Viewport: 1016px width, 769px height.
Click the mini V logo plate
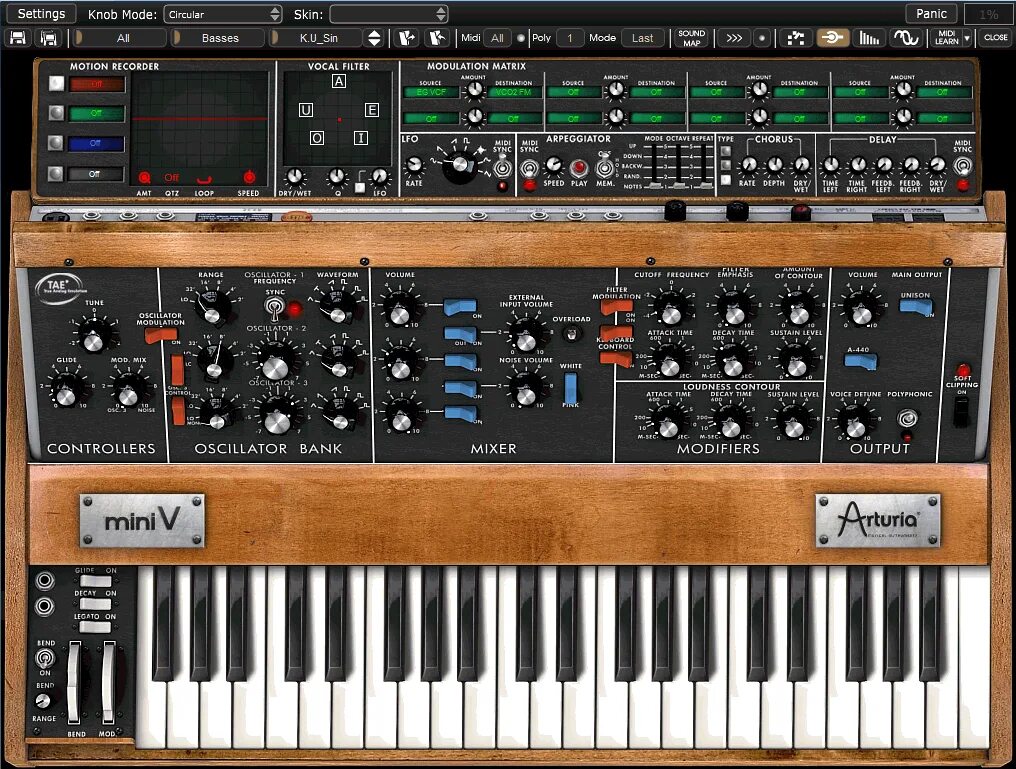142,520
